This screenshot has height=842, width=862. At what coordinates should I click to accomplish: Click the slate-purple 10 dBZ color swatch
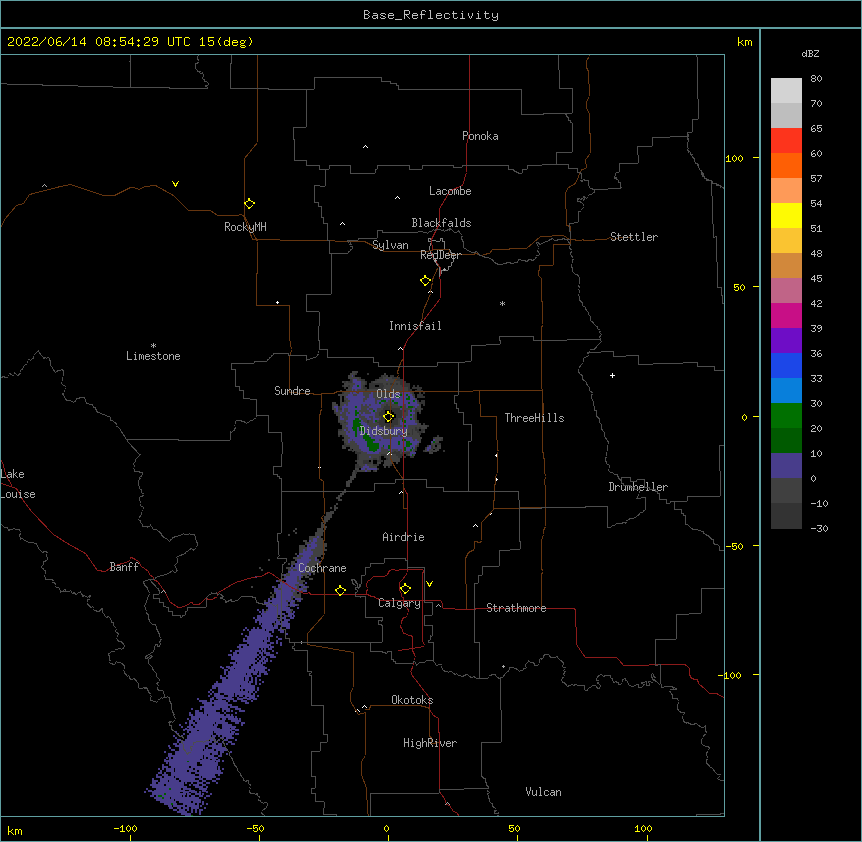[786, 466]
